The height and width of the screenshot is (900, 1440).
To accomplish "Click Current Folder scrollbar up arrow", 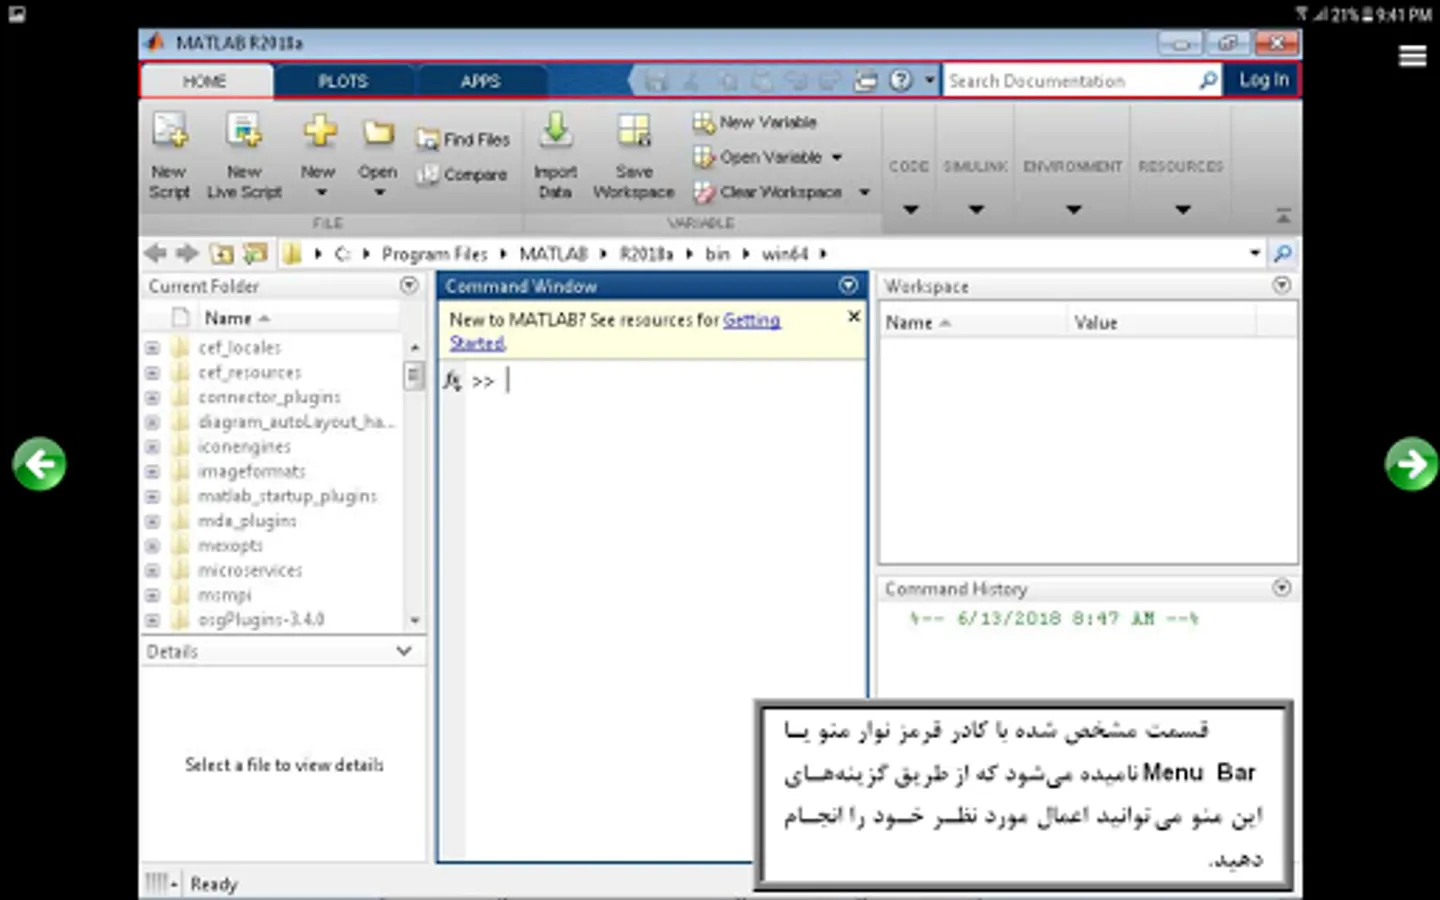I will [x=415, y=347].
